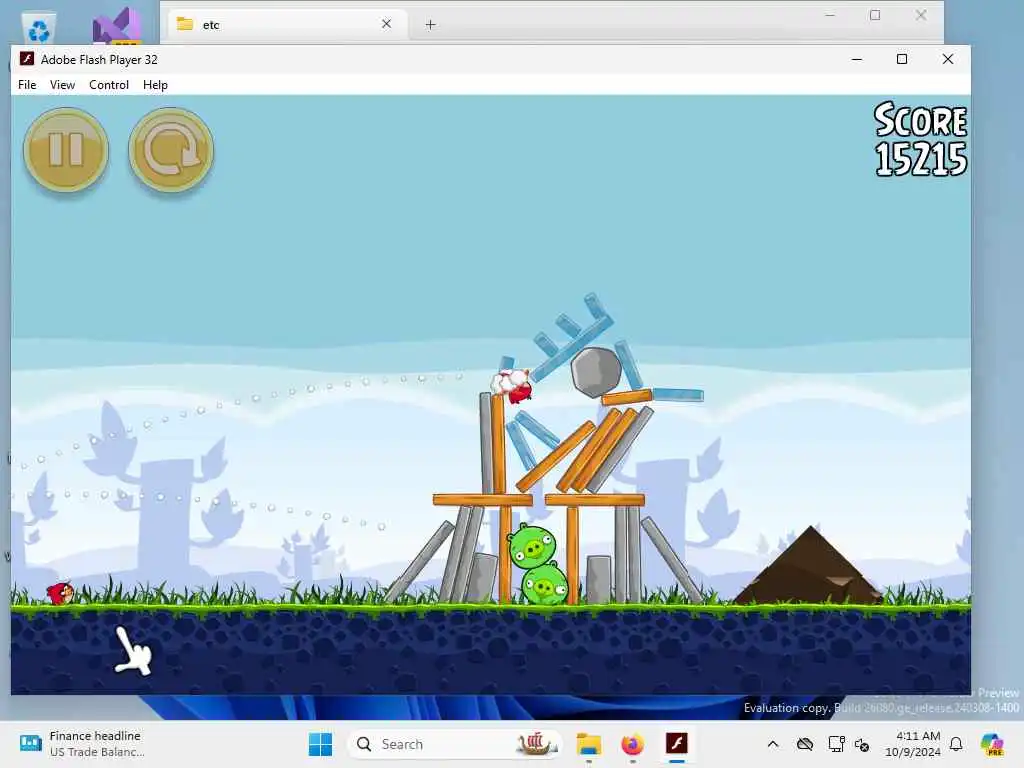Open the Finance headline widget
This screenshot has height=768, width=1024.
click(x=82, y=744)
